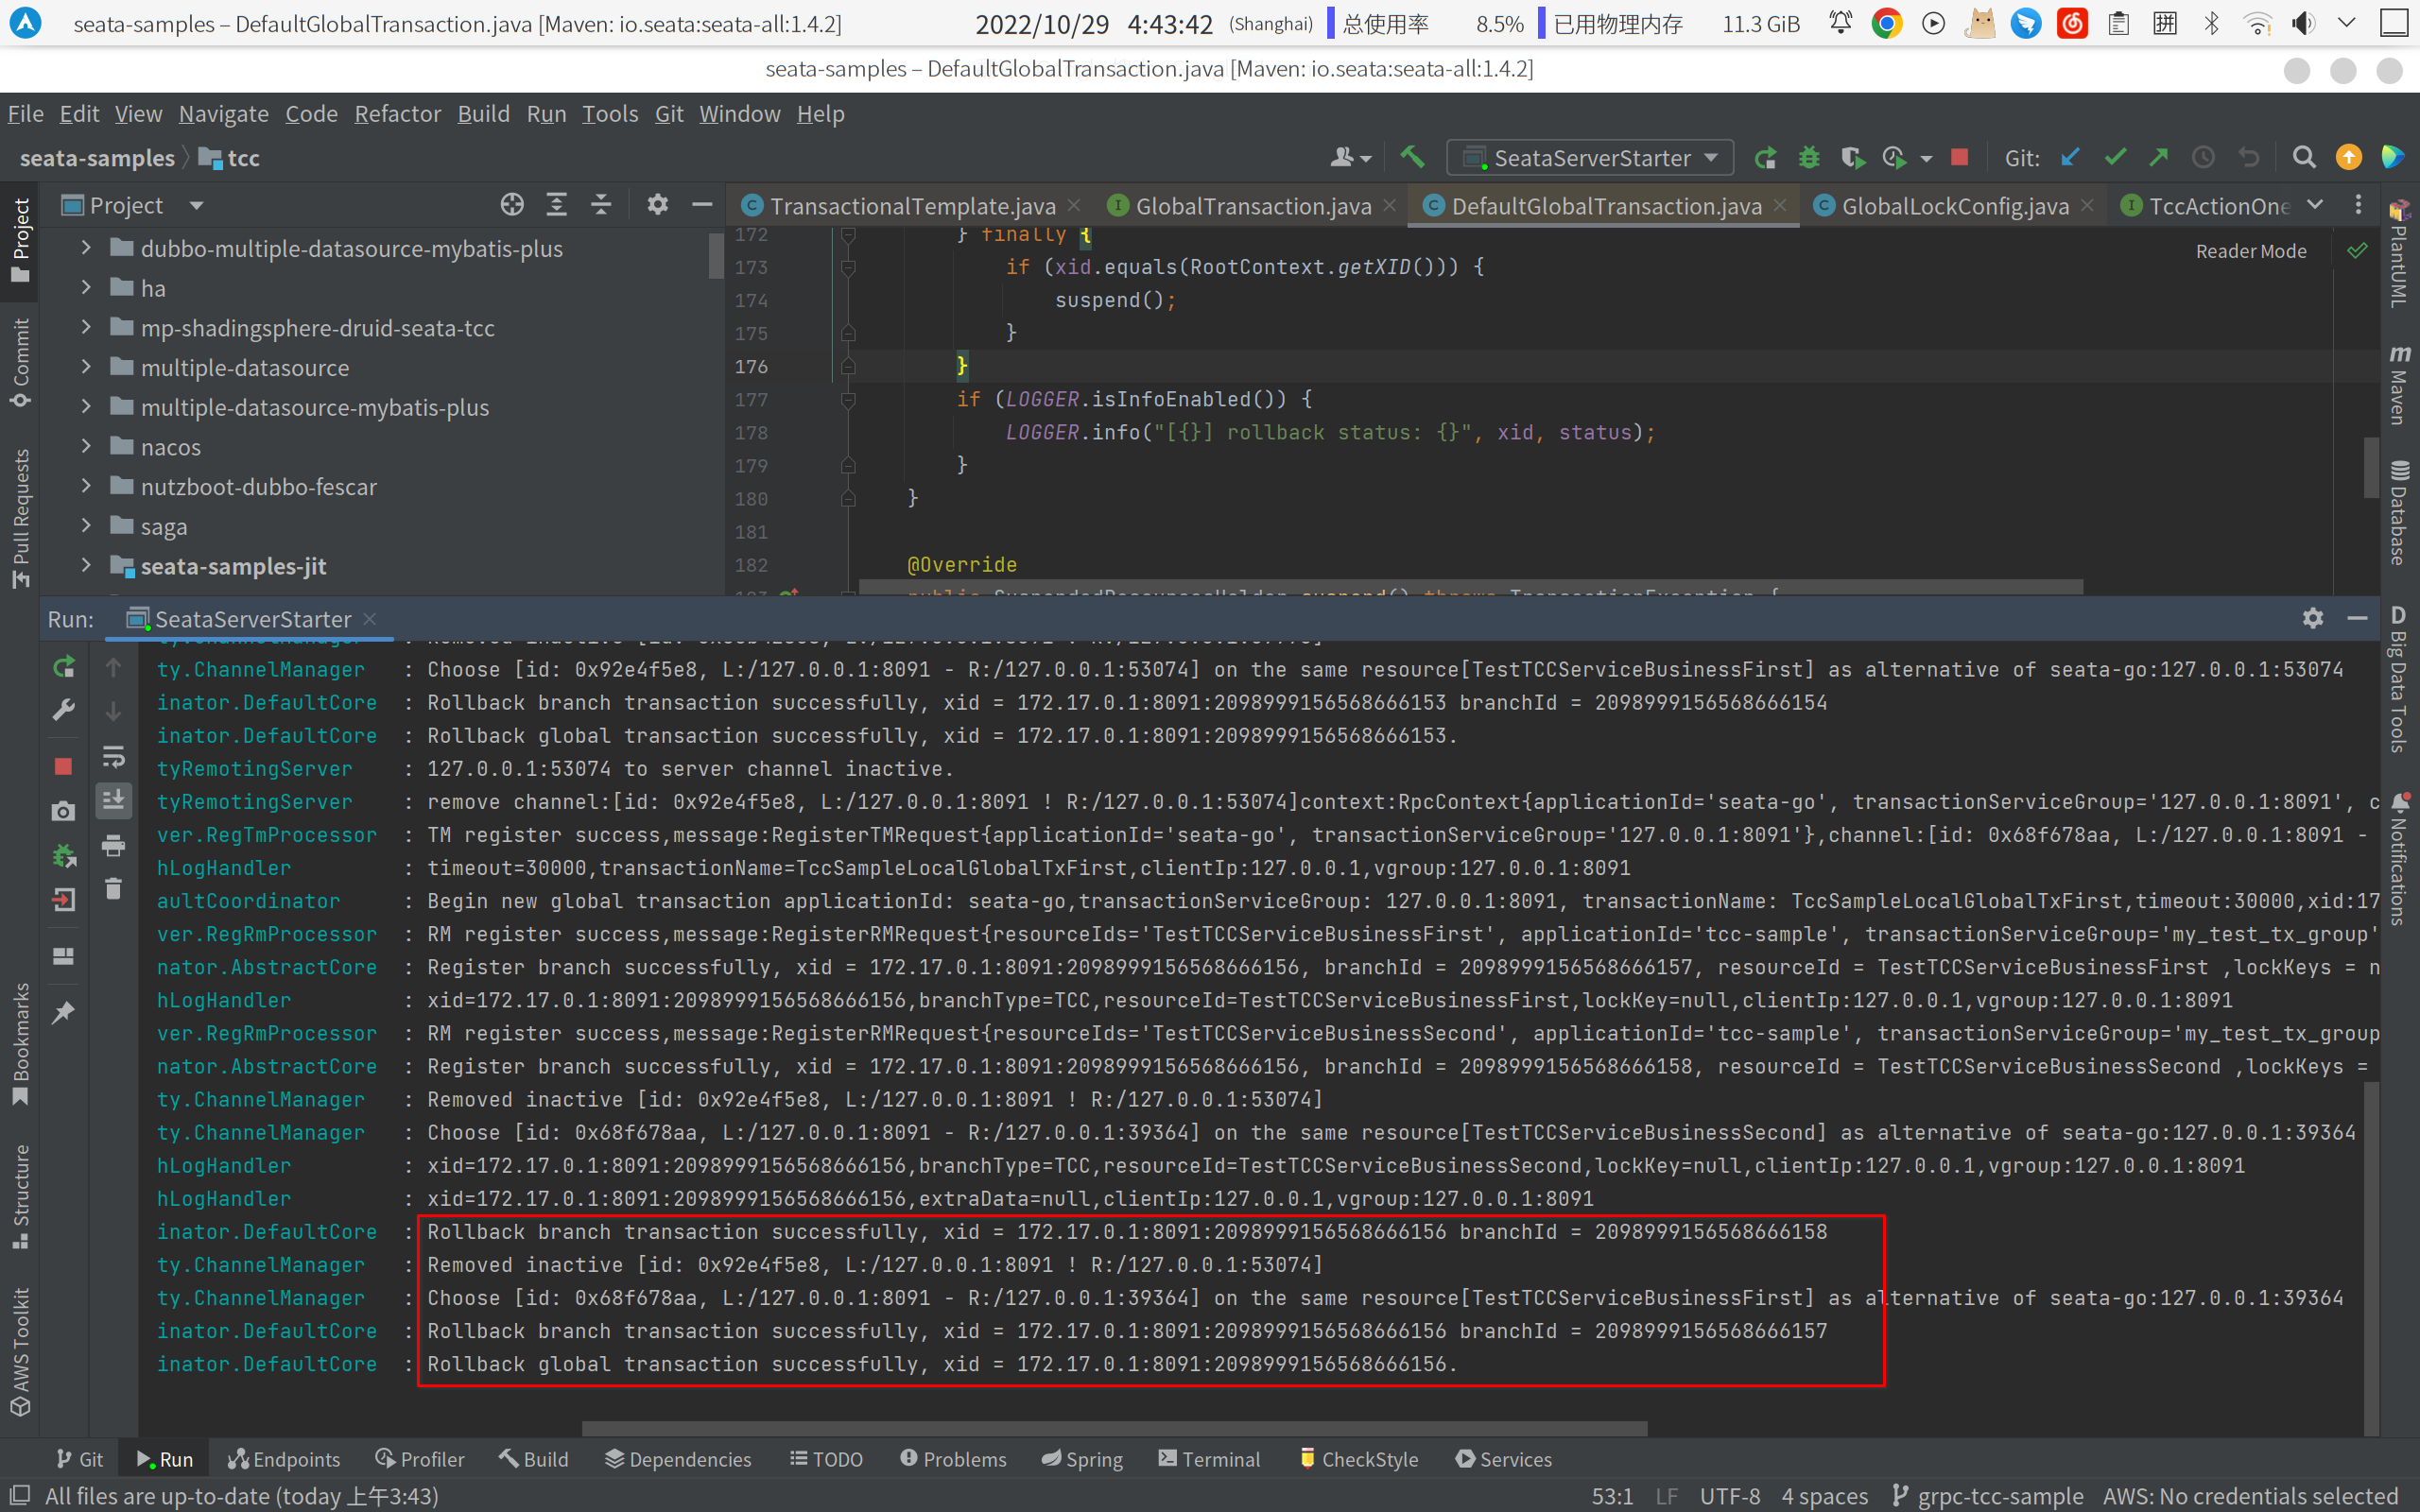Toggle soft-wrap in Run console
2420x1512 pixels.
click(x=113, y=757)
